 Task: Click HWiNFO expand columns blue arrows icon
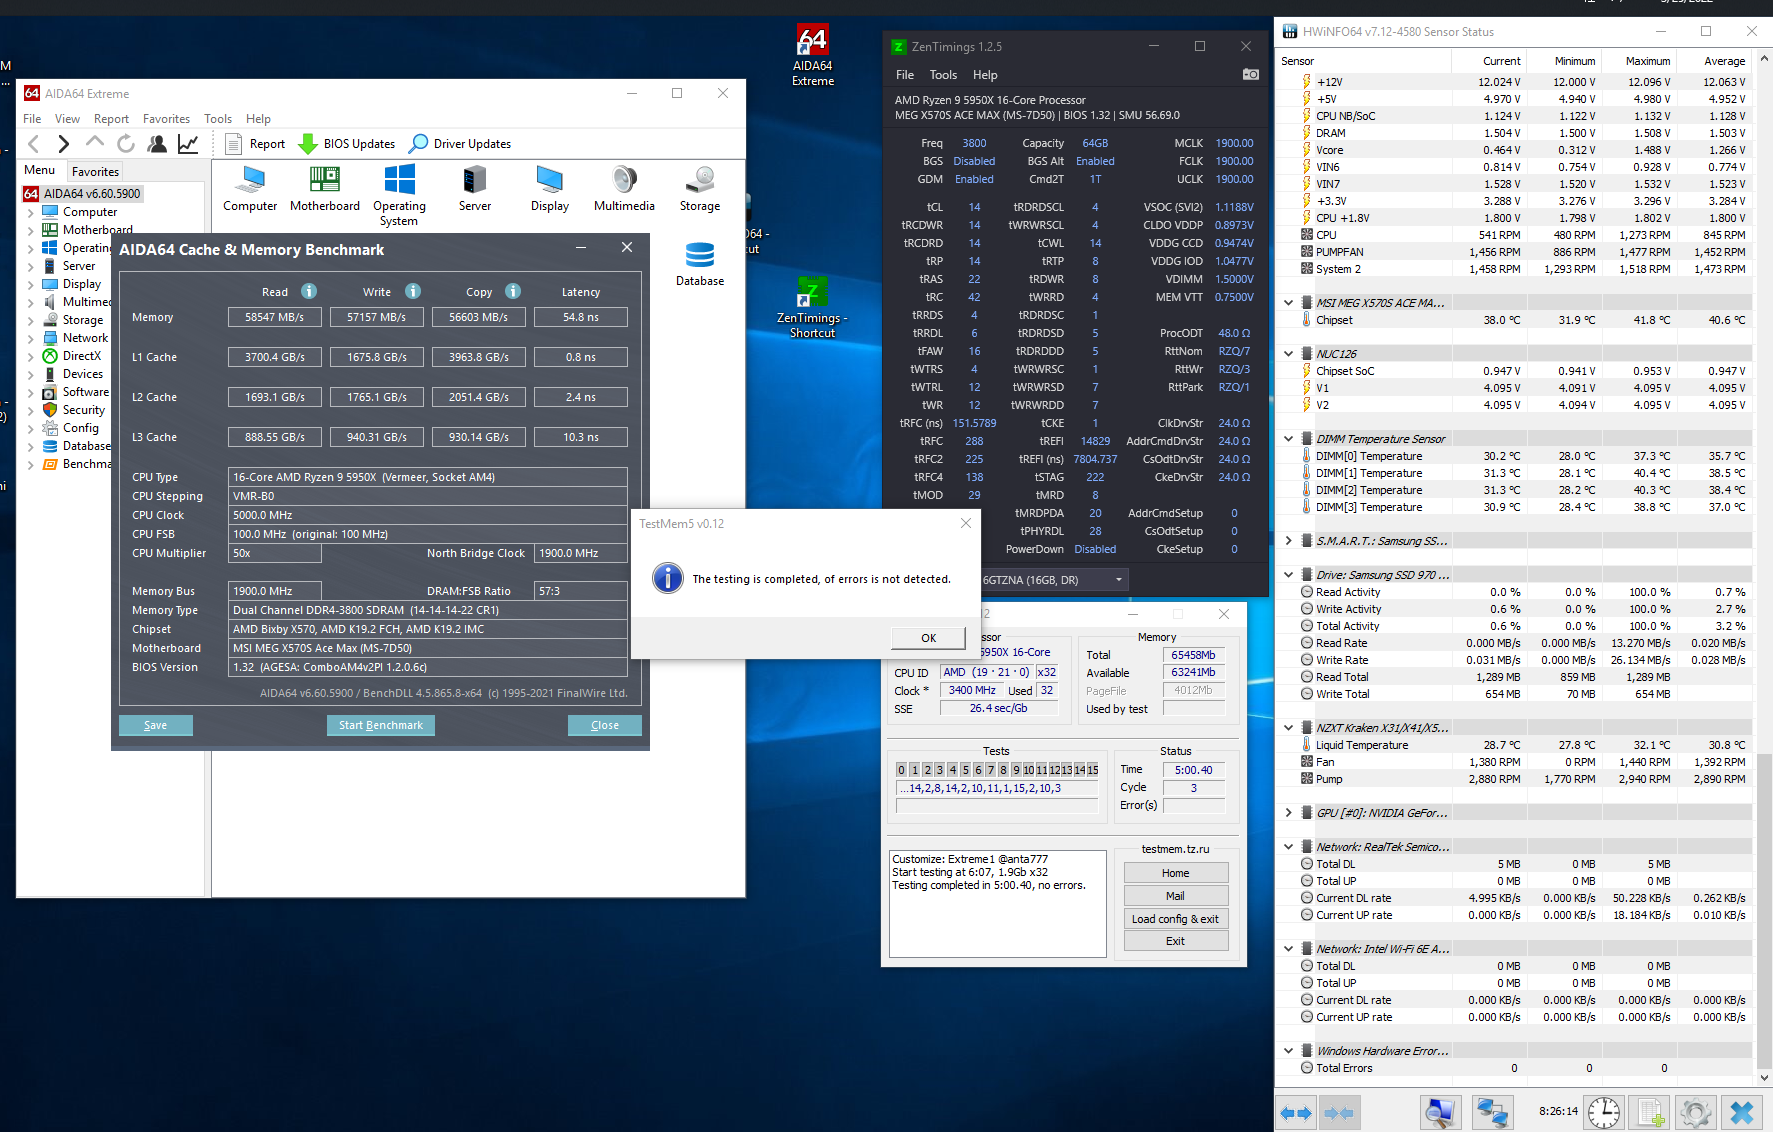tap(1296, 1113)
